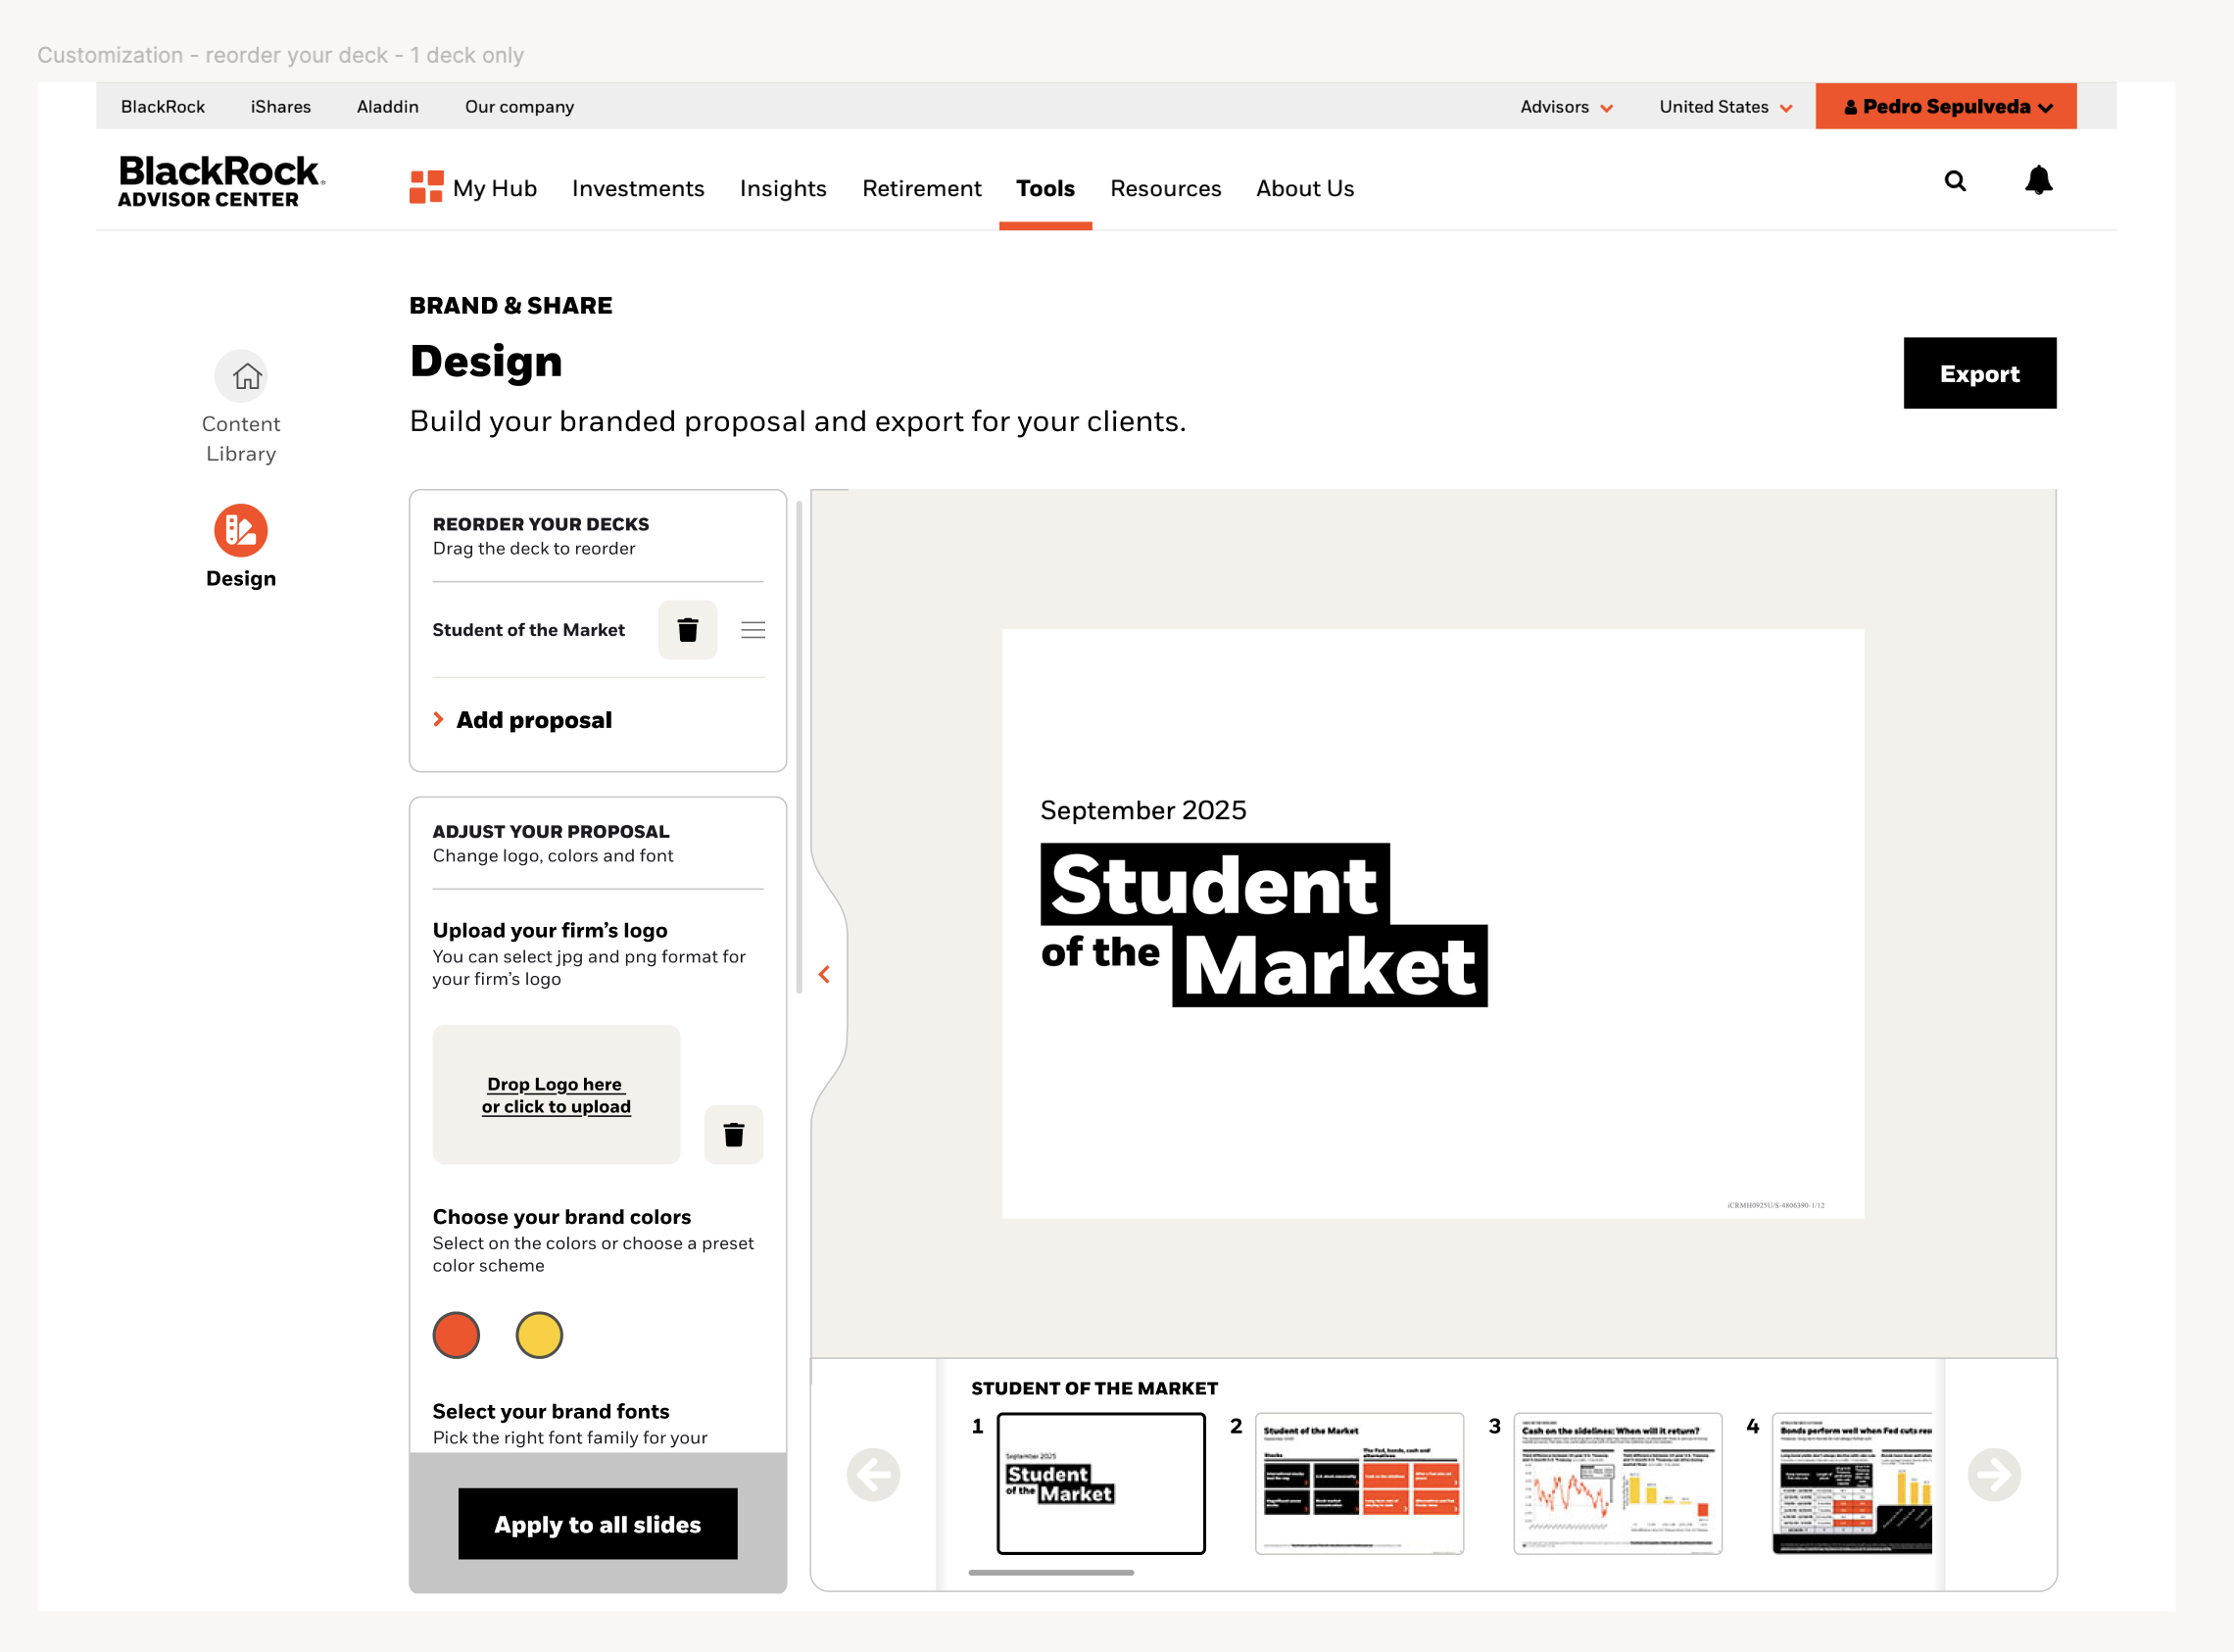The image size is (2234, 1652).
Task: Open the Pedro Sepulveda account menu
Action: (x=1946, y=106)
